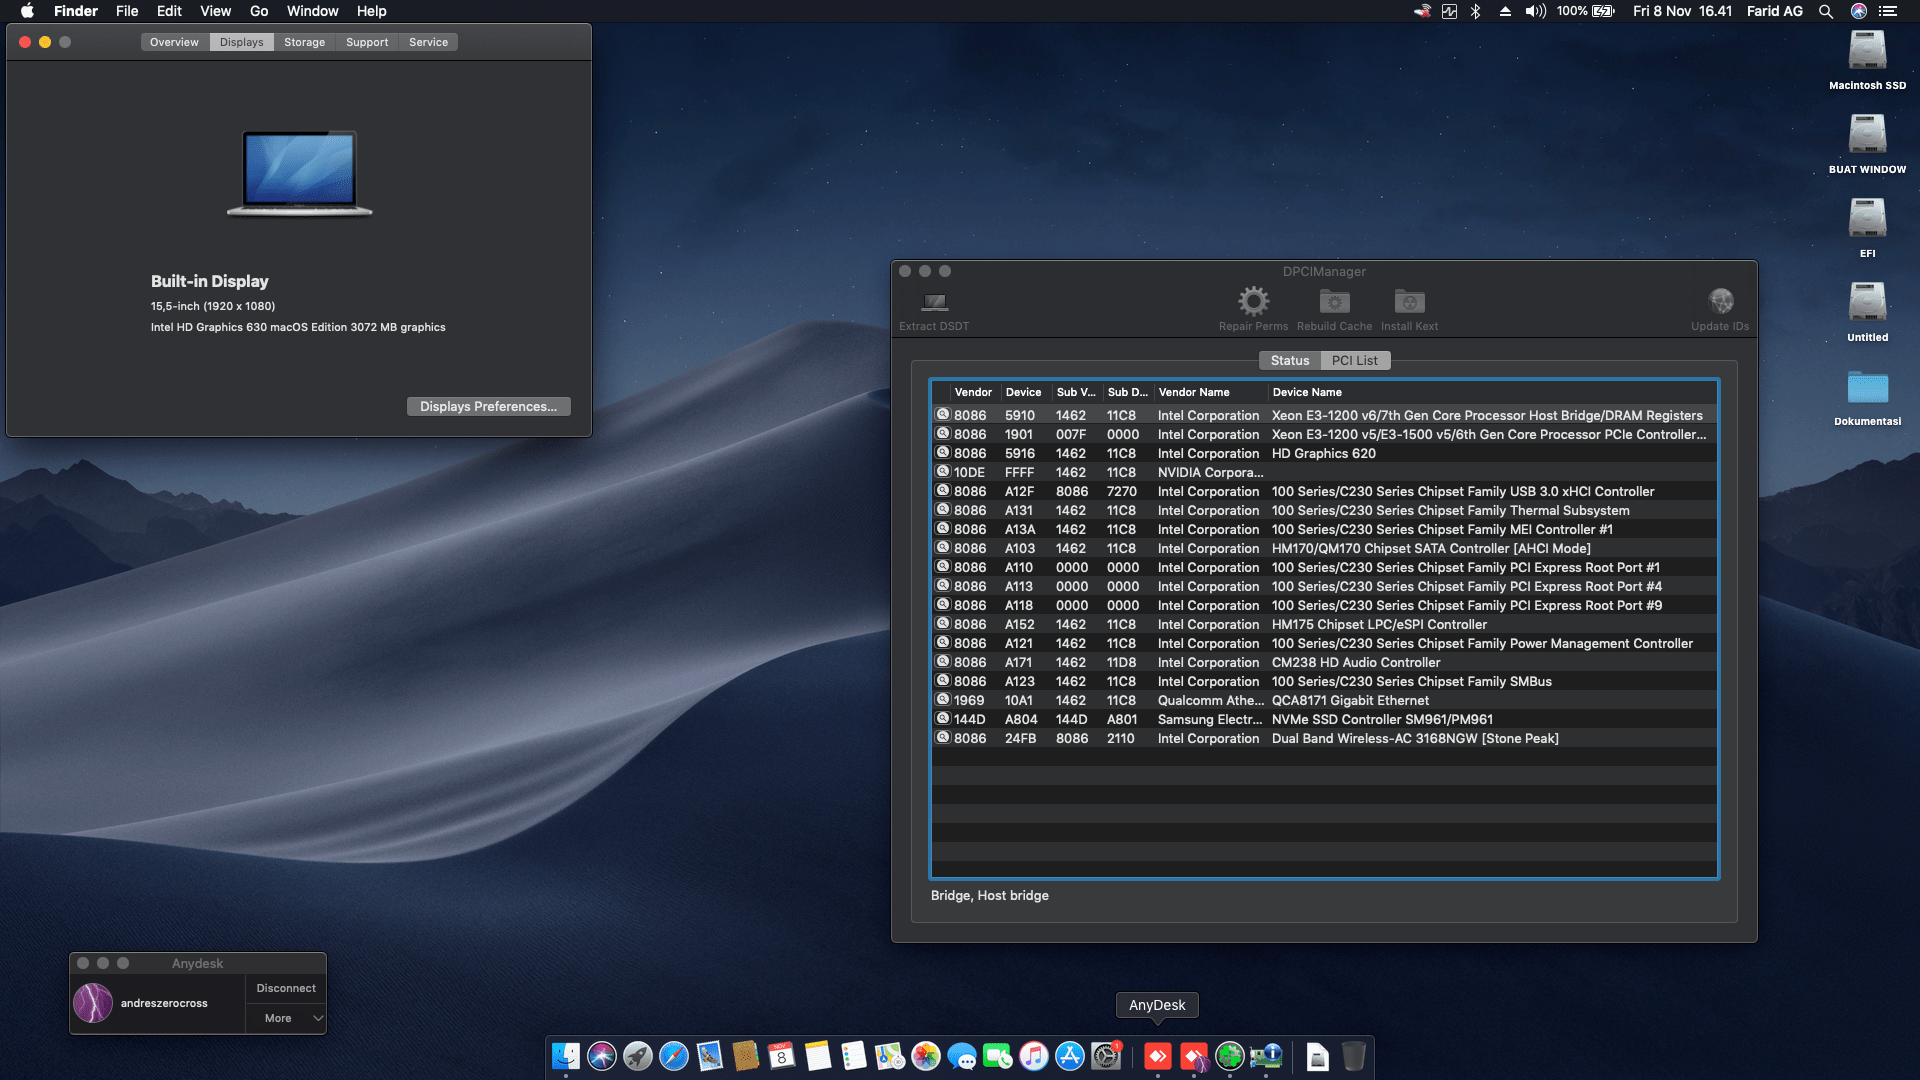Open the App Store from the Dock

tap(1069, 1057)
